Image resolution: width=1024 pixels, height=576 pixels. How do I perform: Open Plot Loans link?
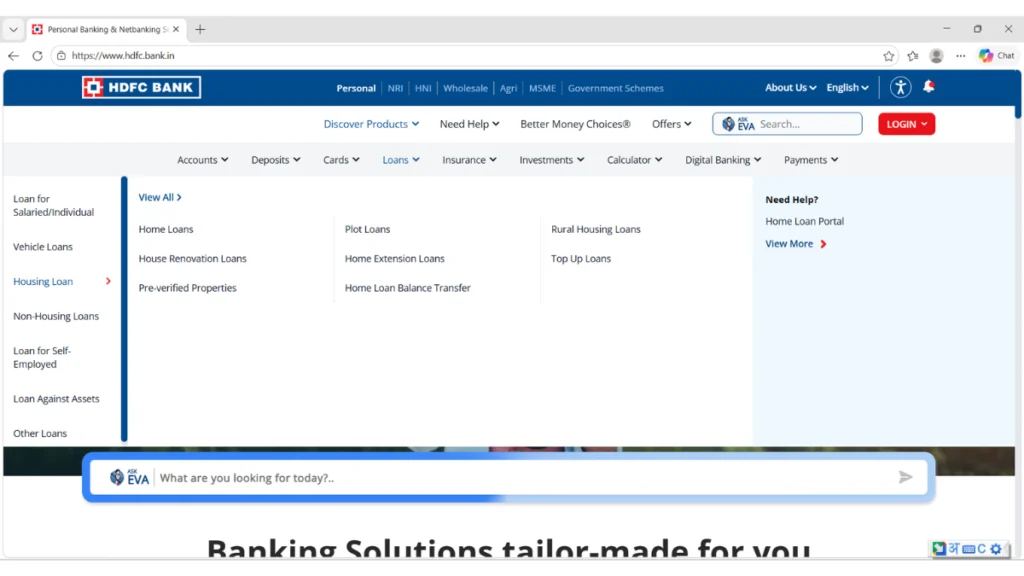367,229
